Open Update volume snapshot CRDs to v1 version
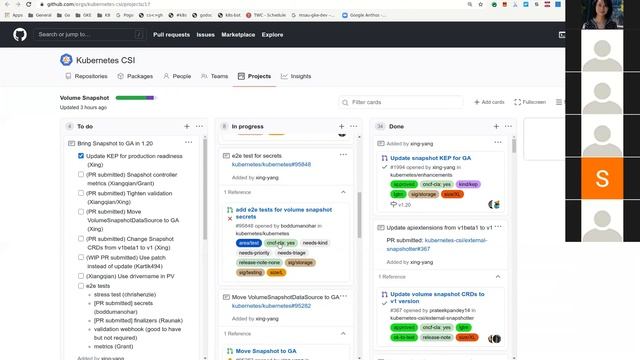Screen dimensions: 640x360 point(437,298)
